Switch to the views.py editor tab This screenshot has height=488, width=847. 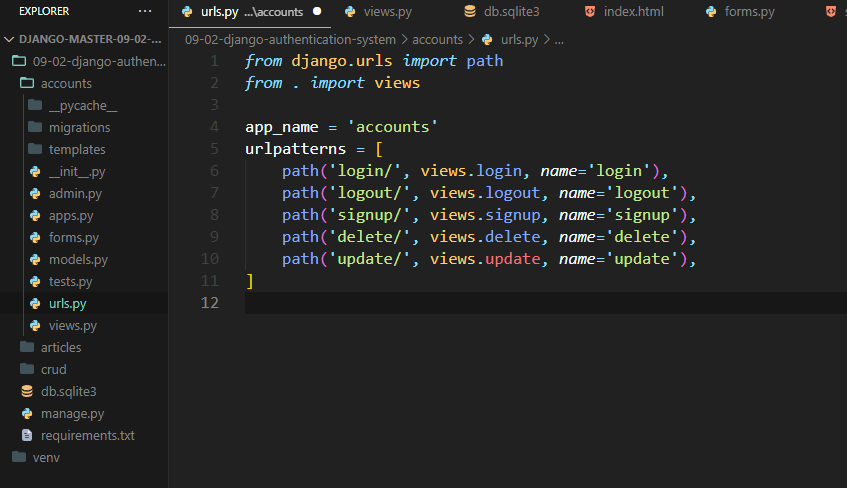click(x=387, y=12)
